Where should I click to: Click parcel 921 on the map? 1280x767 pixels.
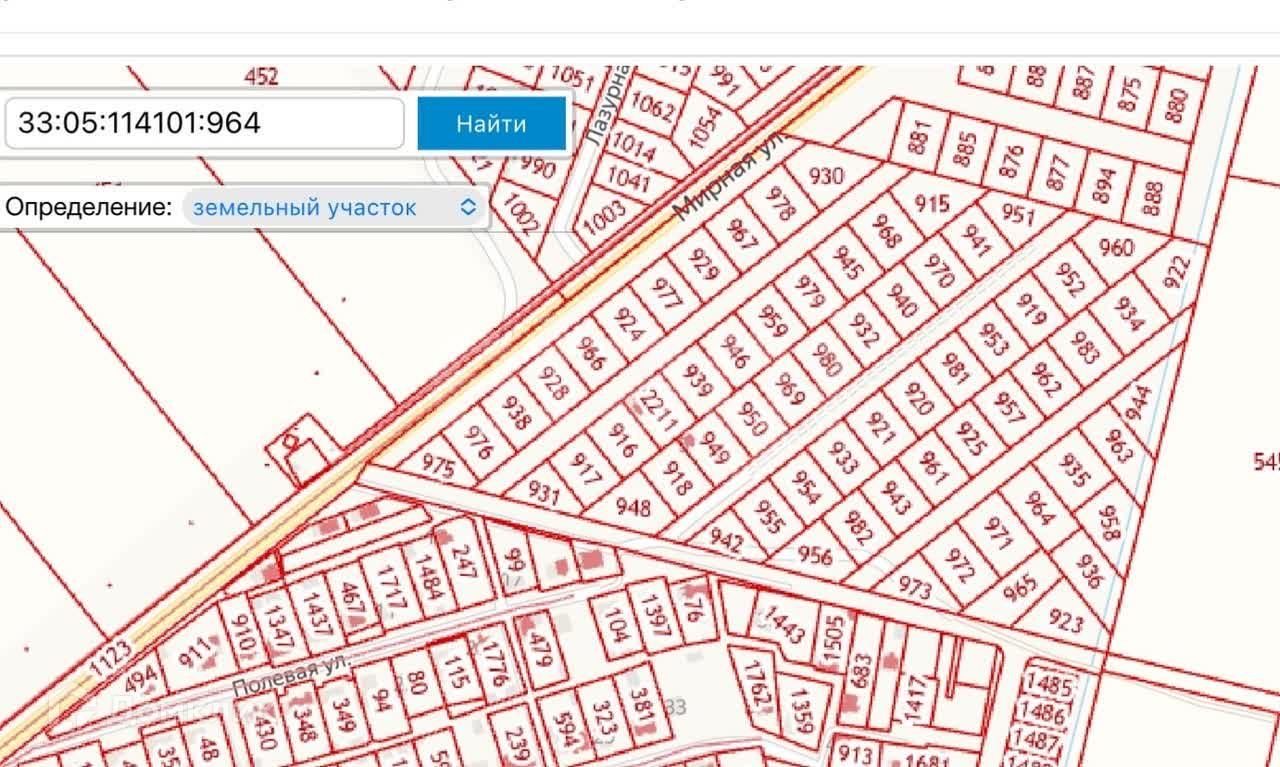881,427
